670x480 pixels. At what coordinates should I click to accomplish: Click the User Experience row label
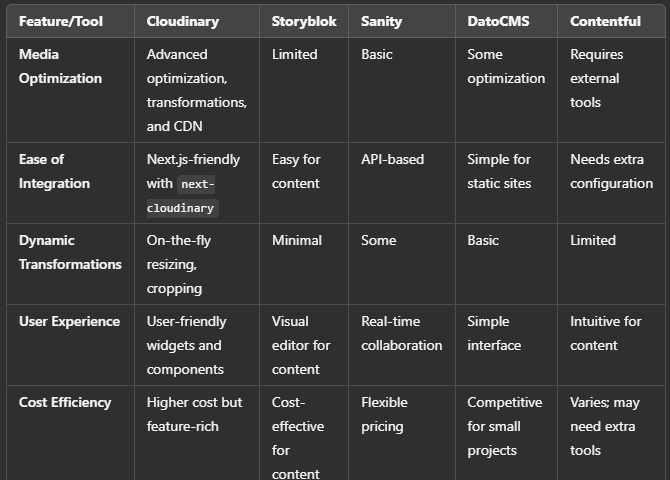coord(69,321)
